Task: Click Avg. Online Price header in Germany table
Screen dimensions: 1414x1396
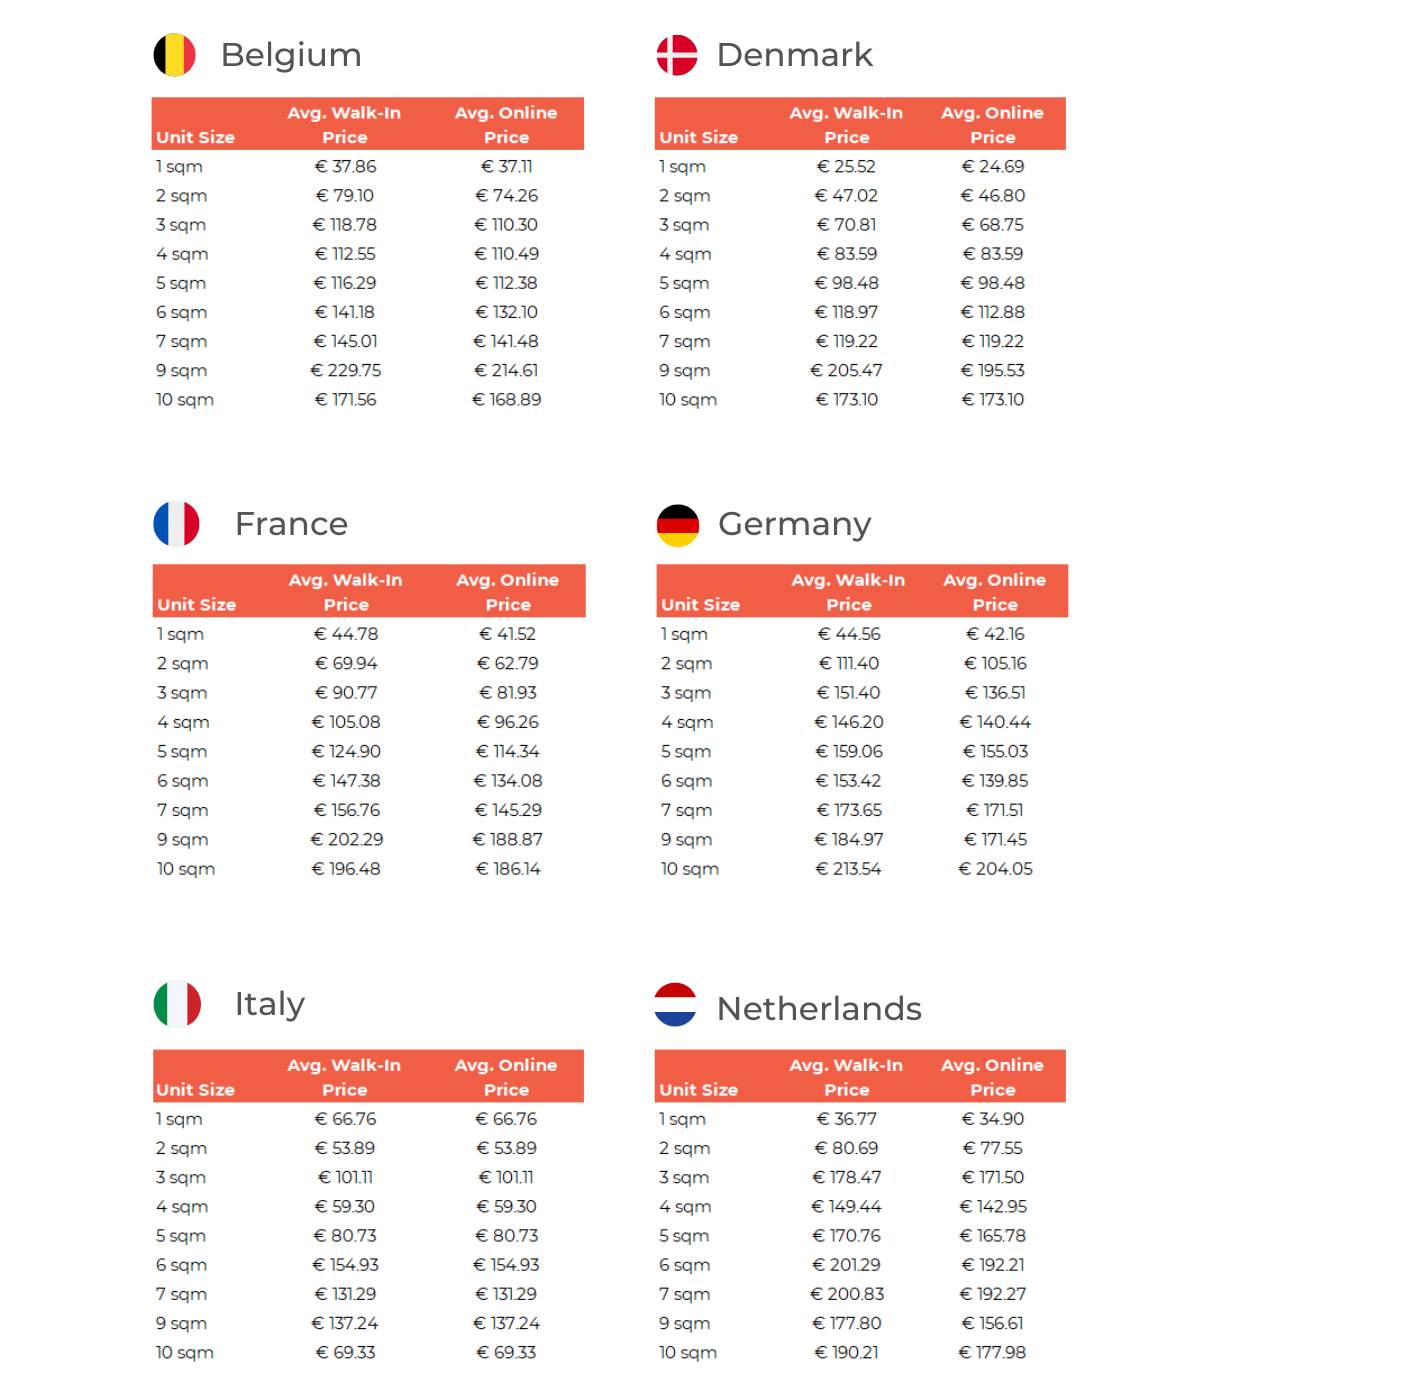Action: click(x=994, y=592)
